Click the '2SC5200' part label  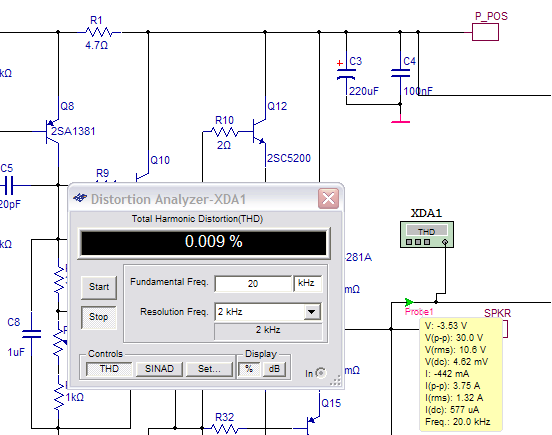tap(289, 158)
